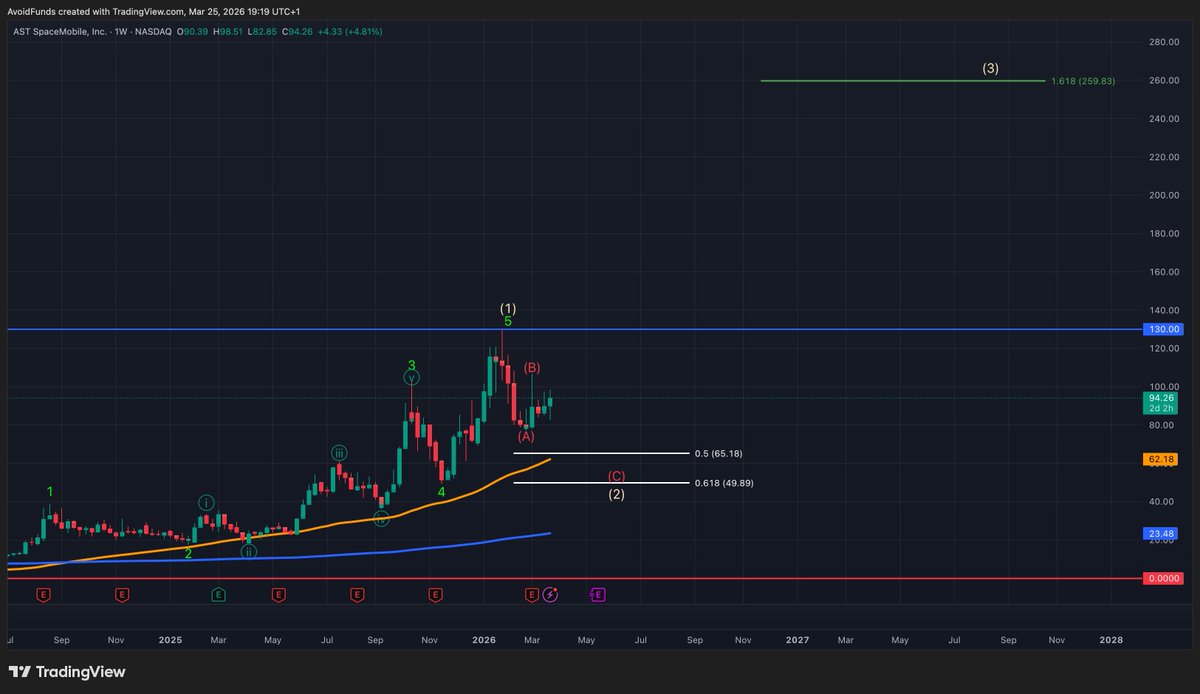Click the white (2) wave label

617,494
